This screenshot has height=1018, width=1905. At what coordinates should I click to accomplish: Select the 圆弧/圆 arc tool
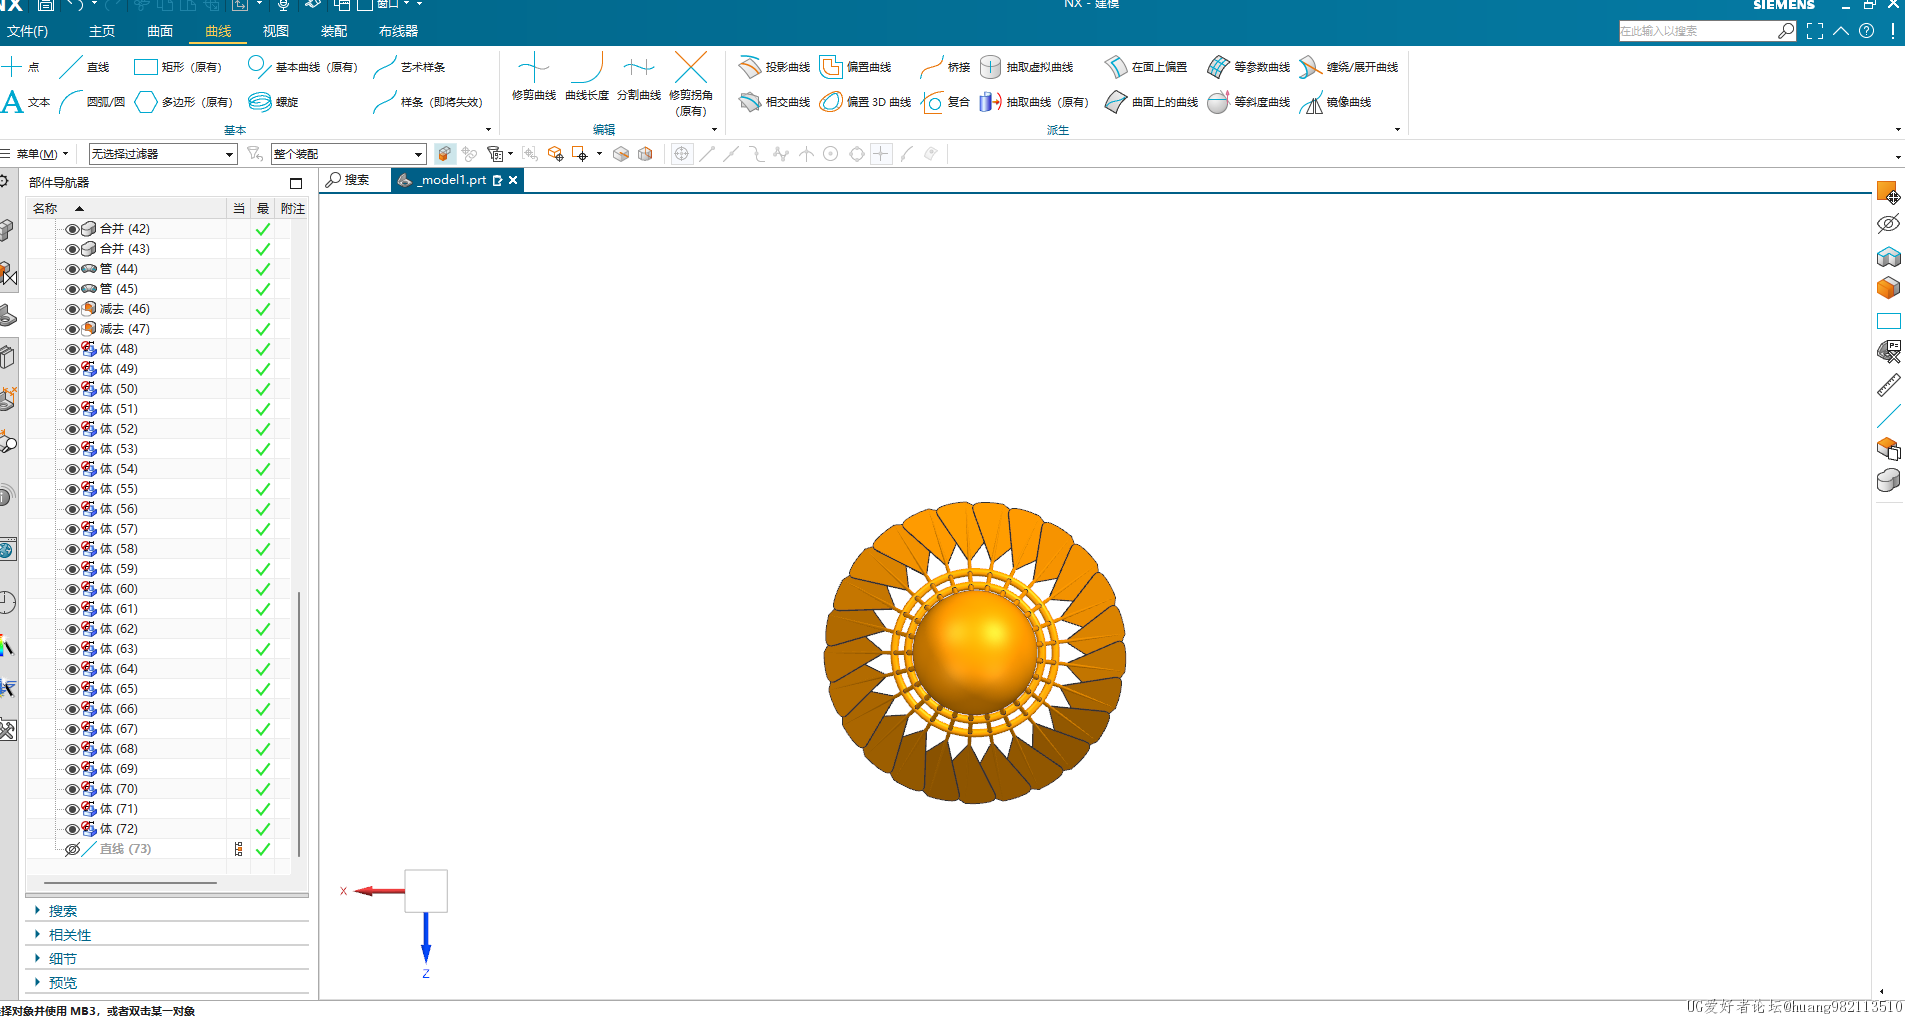coord(93,102)
